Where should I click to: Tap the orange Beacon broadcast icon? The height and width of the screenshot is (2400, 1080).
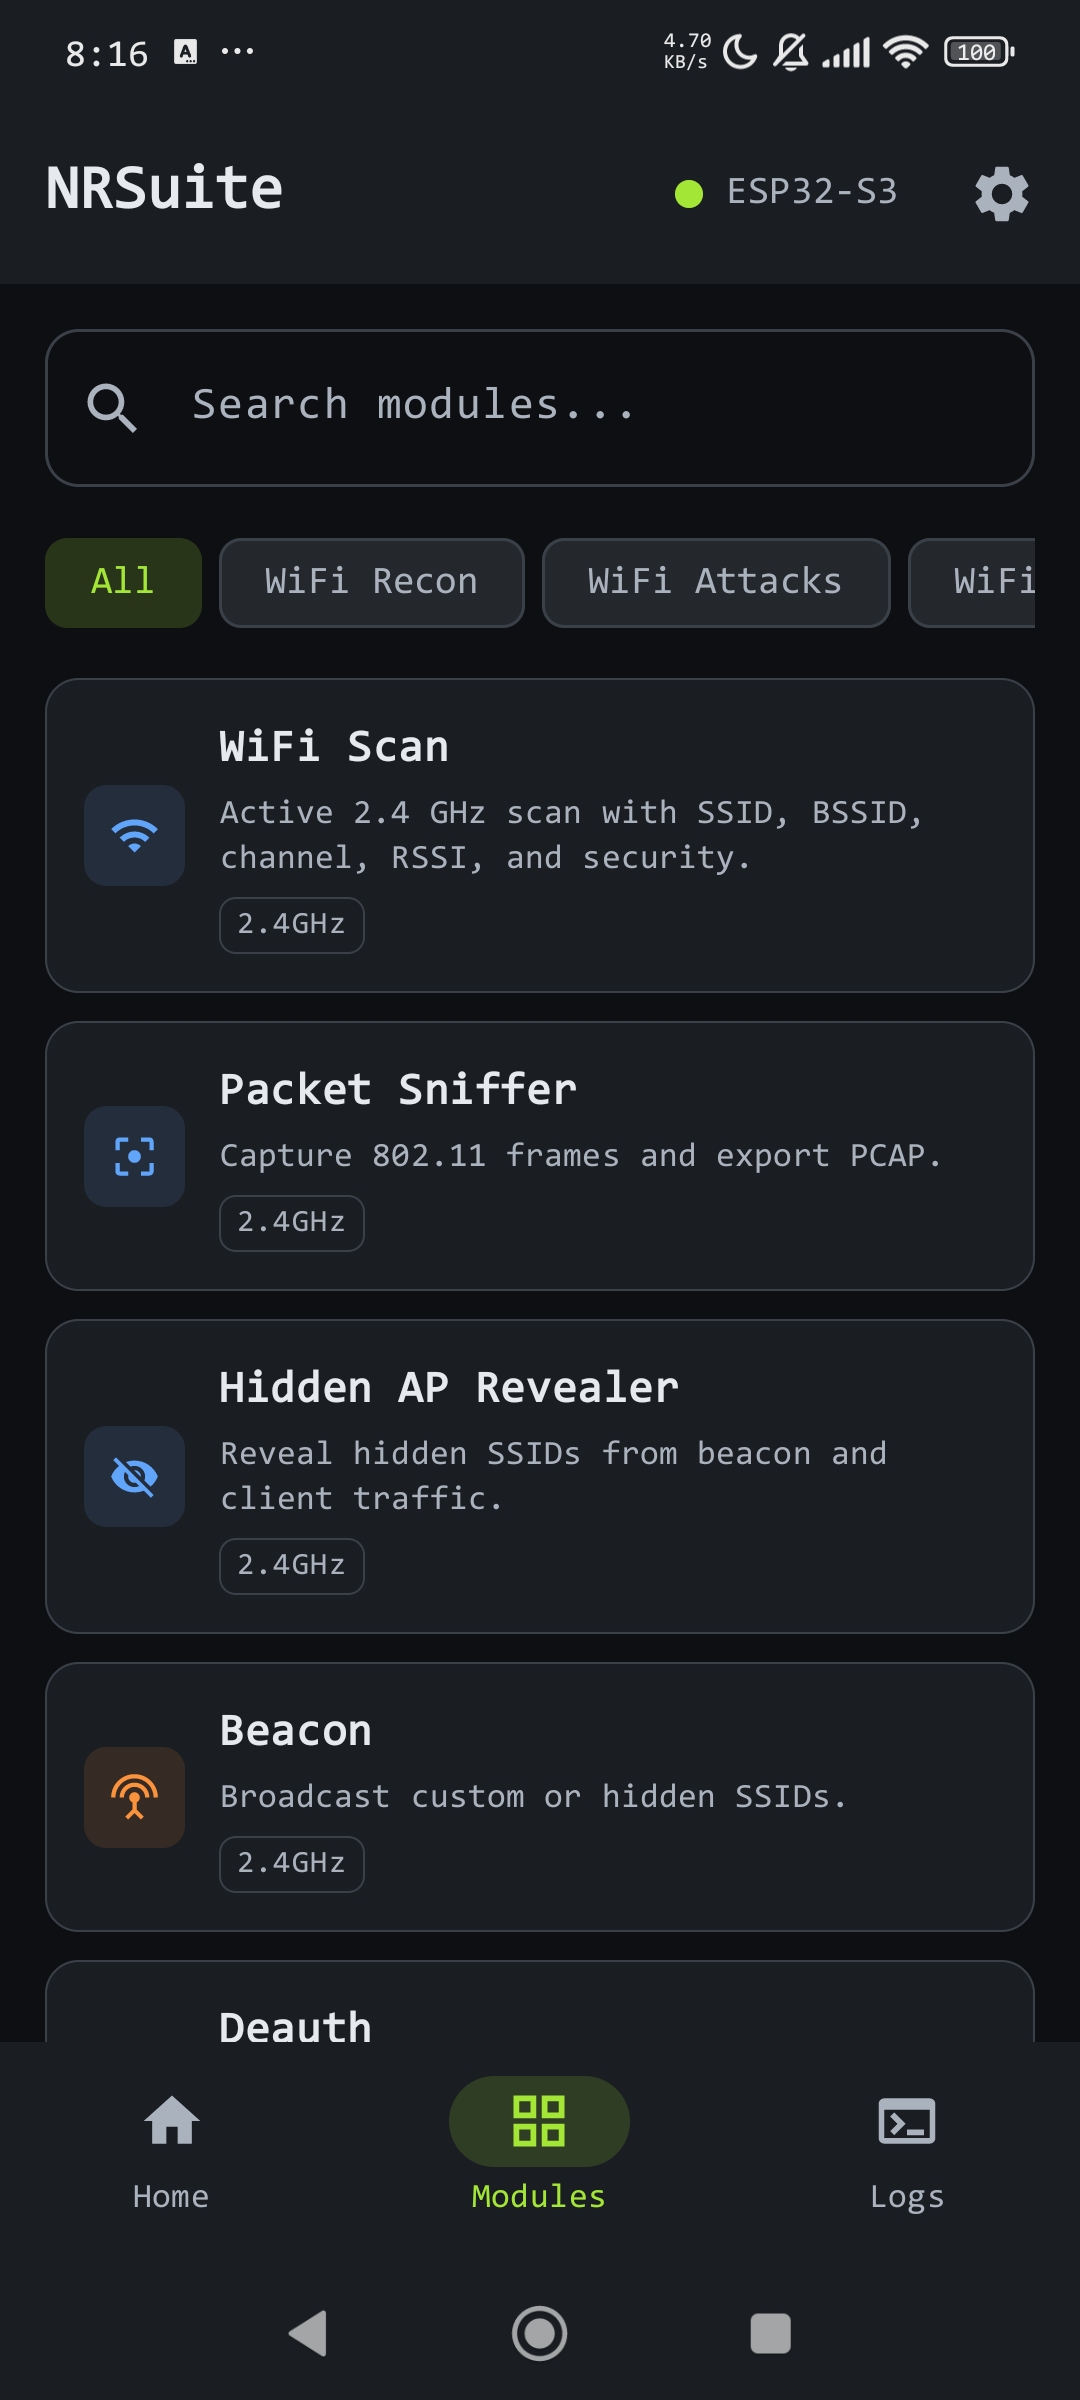pos(134,1797)
